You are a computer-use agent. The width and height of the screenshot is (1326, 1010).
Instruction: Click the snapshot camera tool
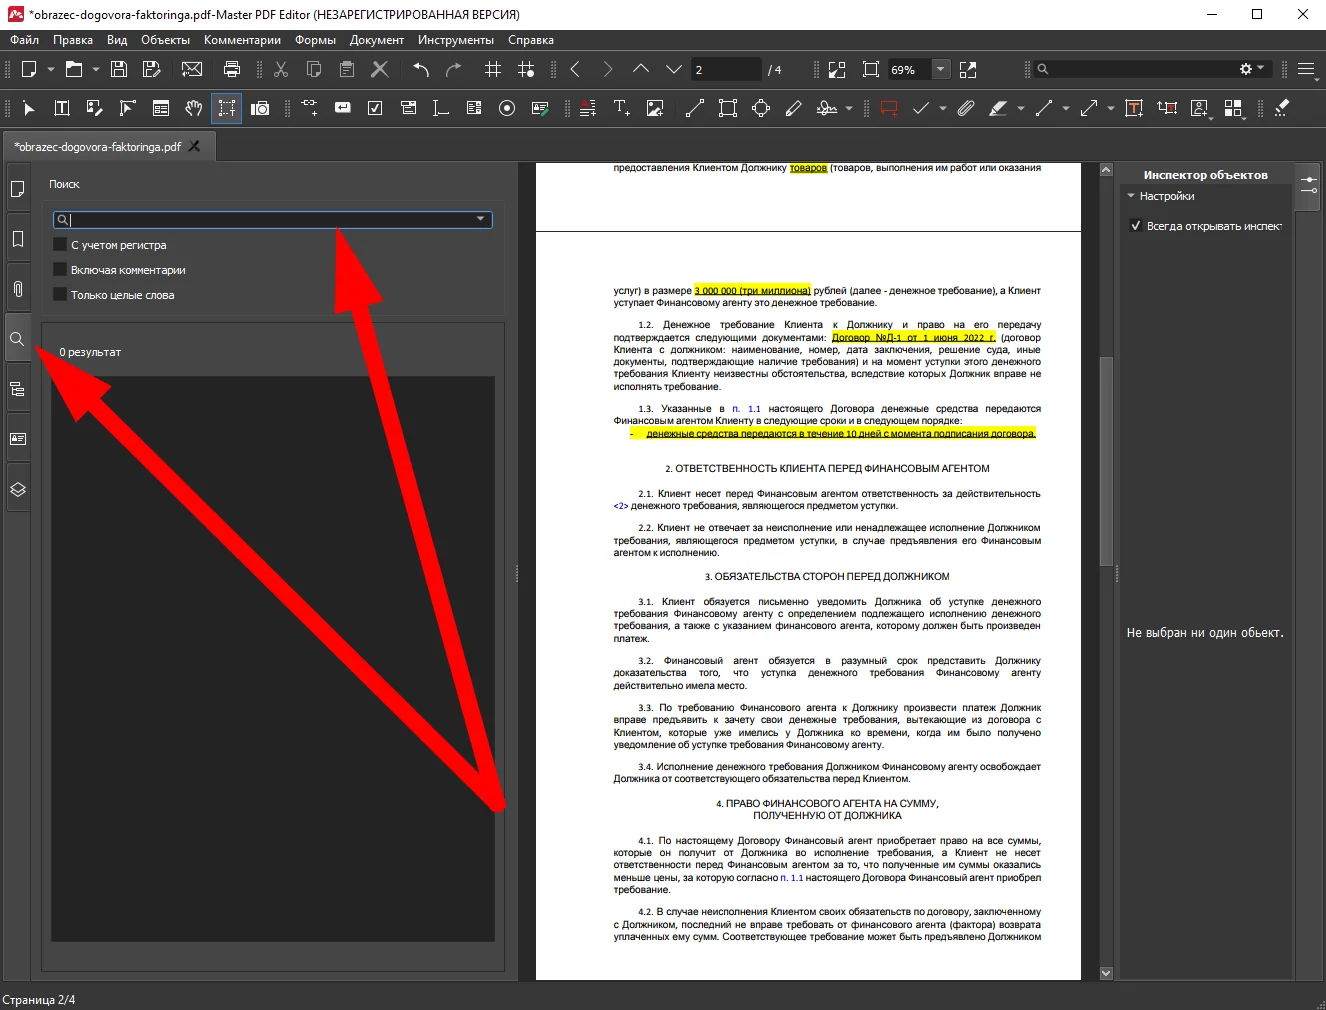260,108
